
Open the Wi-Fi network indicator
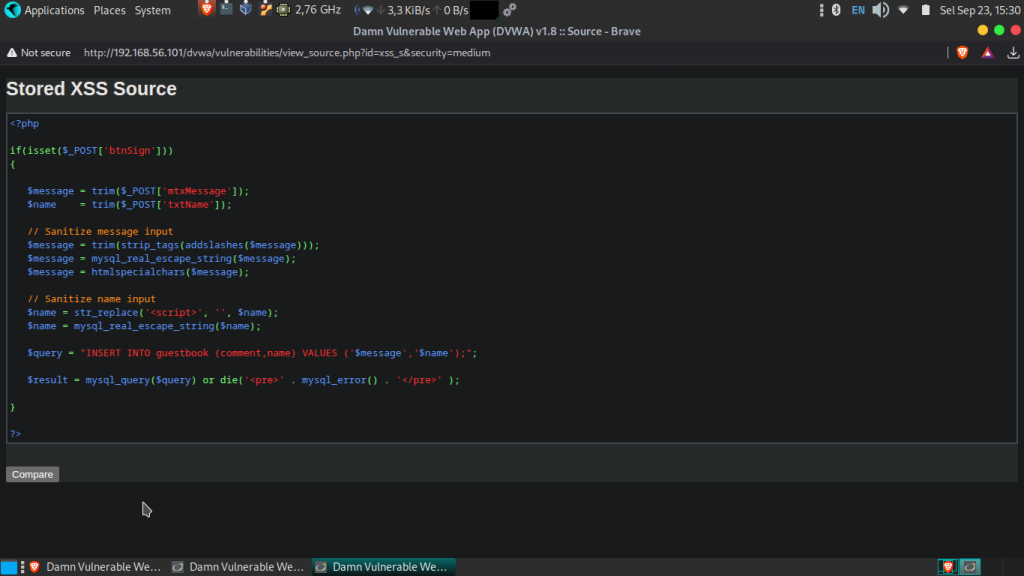[903, 10]
